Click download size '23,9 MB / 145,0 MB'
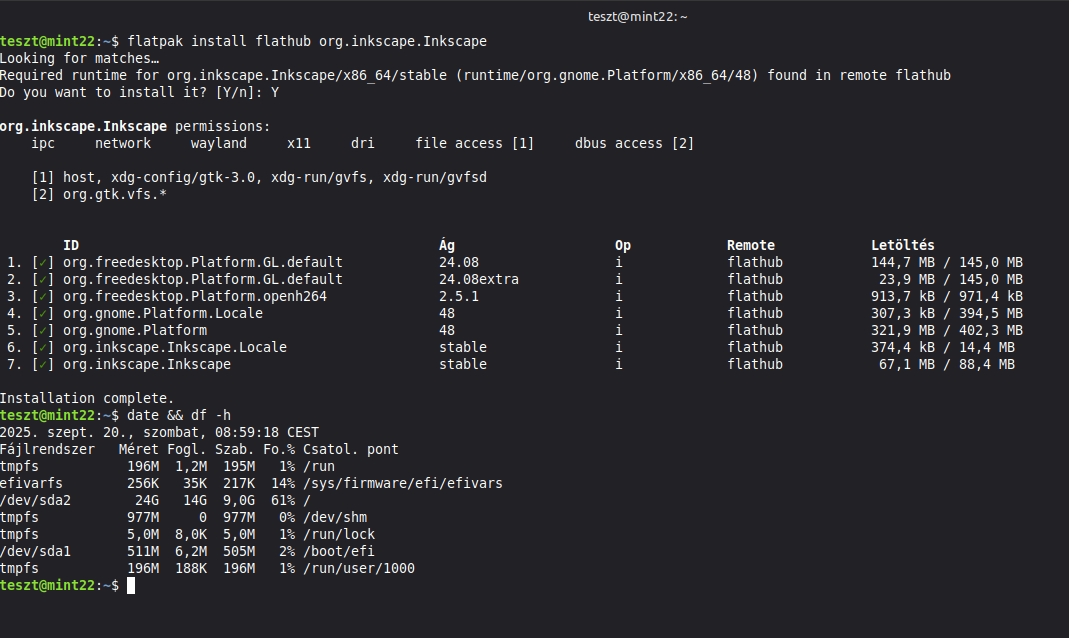1069x638 pixels. point(951,279)
